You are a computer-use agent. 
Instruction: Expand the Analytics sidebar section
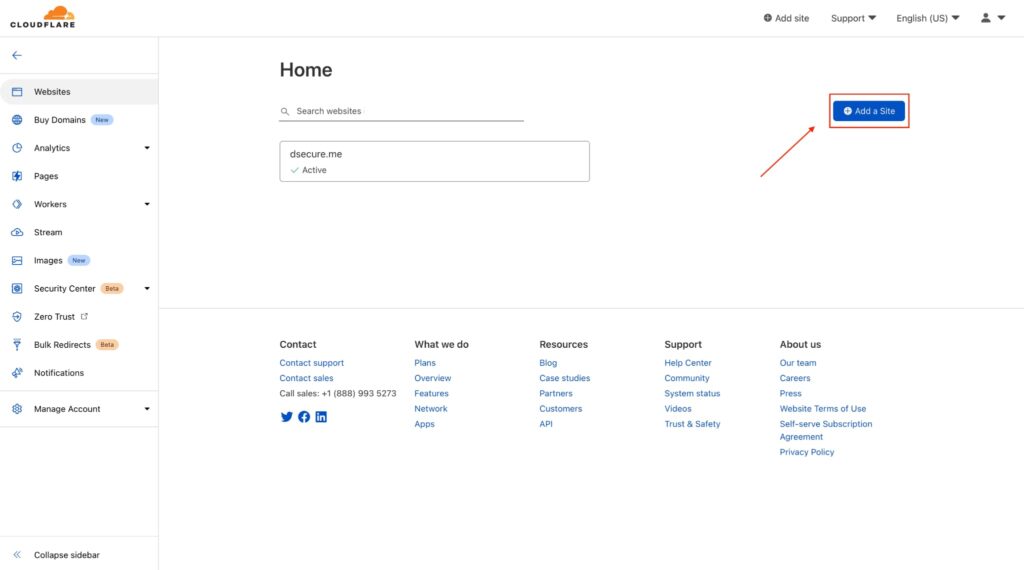click(x=147, y=148)
